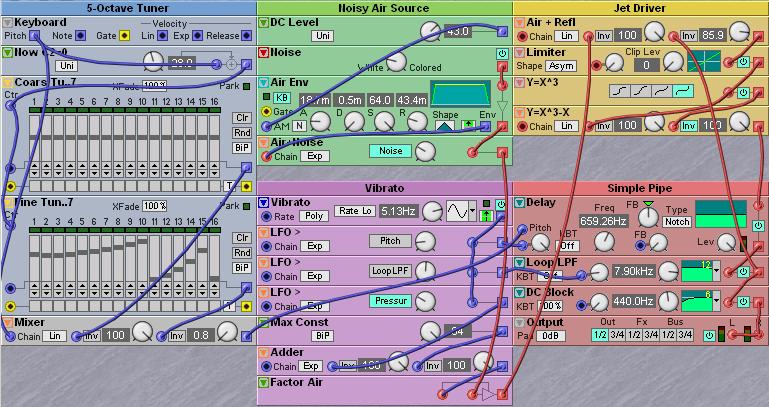Screen dimensions: 769x407
Task: Collapse the Keyboard module with its triangle
Action: [x=8, y=23]
